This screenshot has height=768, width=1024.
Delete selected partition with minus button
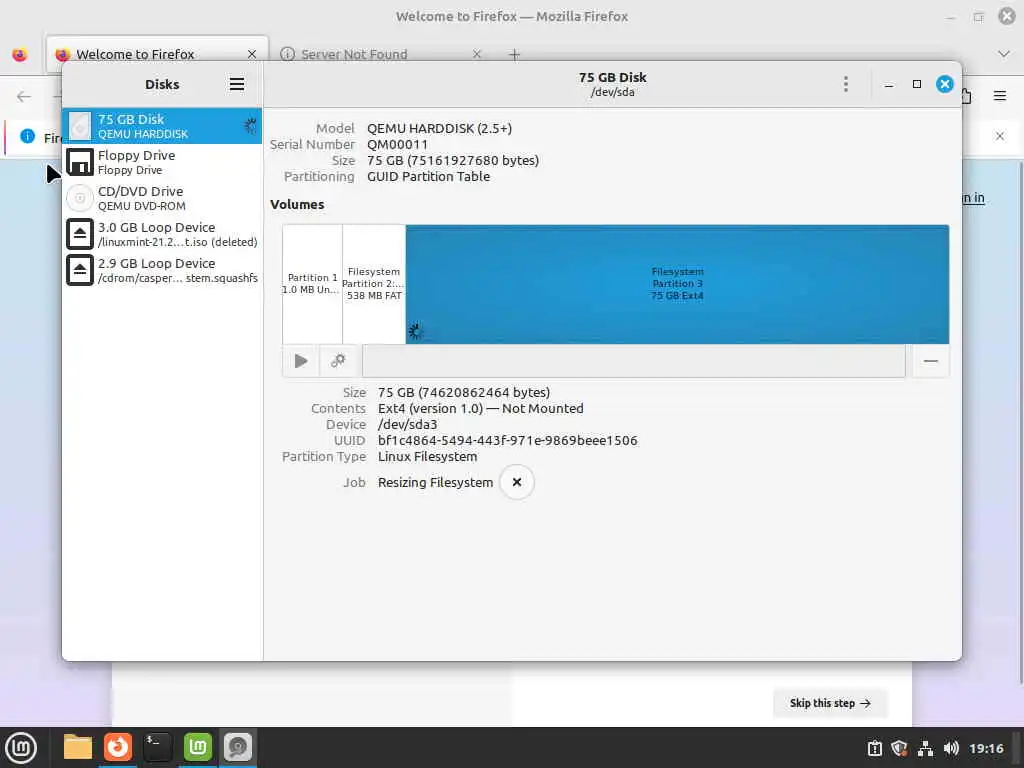931,361
